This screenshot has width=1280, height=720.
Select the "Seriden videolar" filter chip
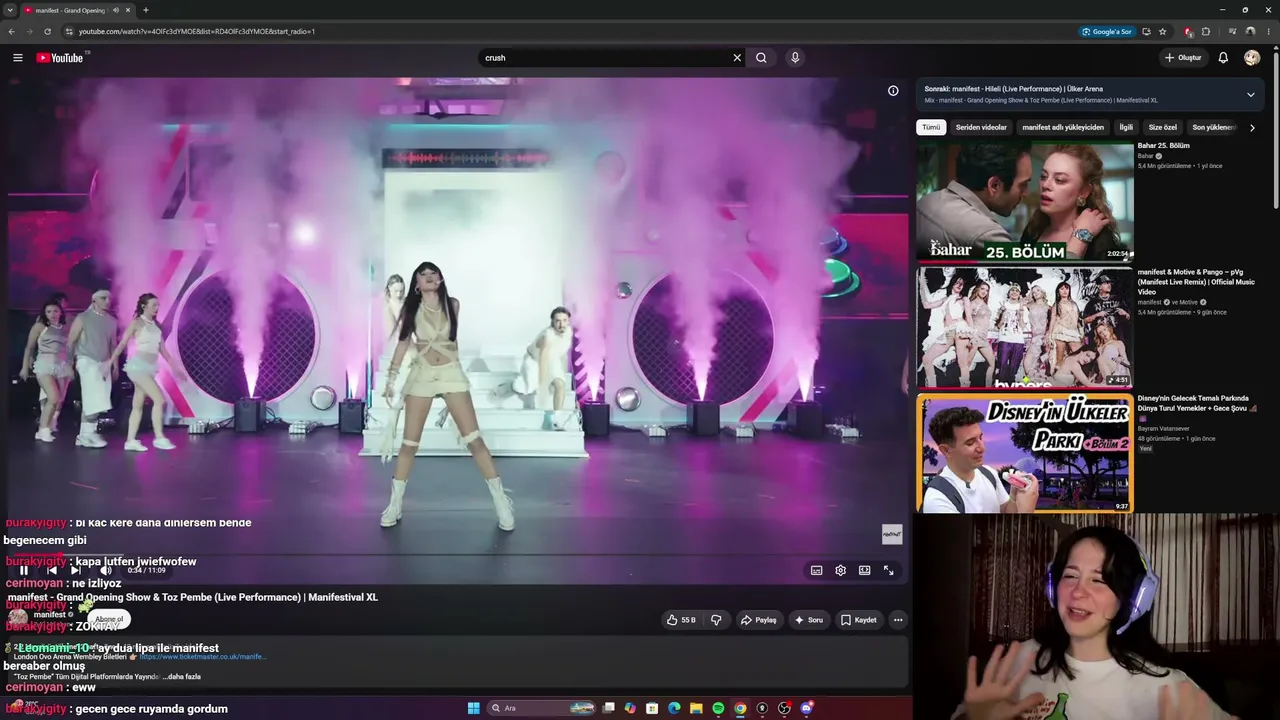[x=981, y=128]
